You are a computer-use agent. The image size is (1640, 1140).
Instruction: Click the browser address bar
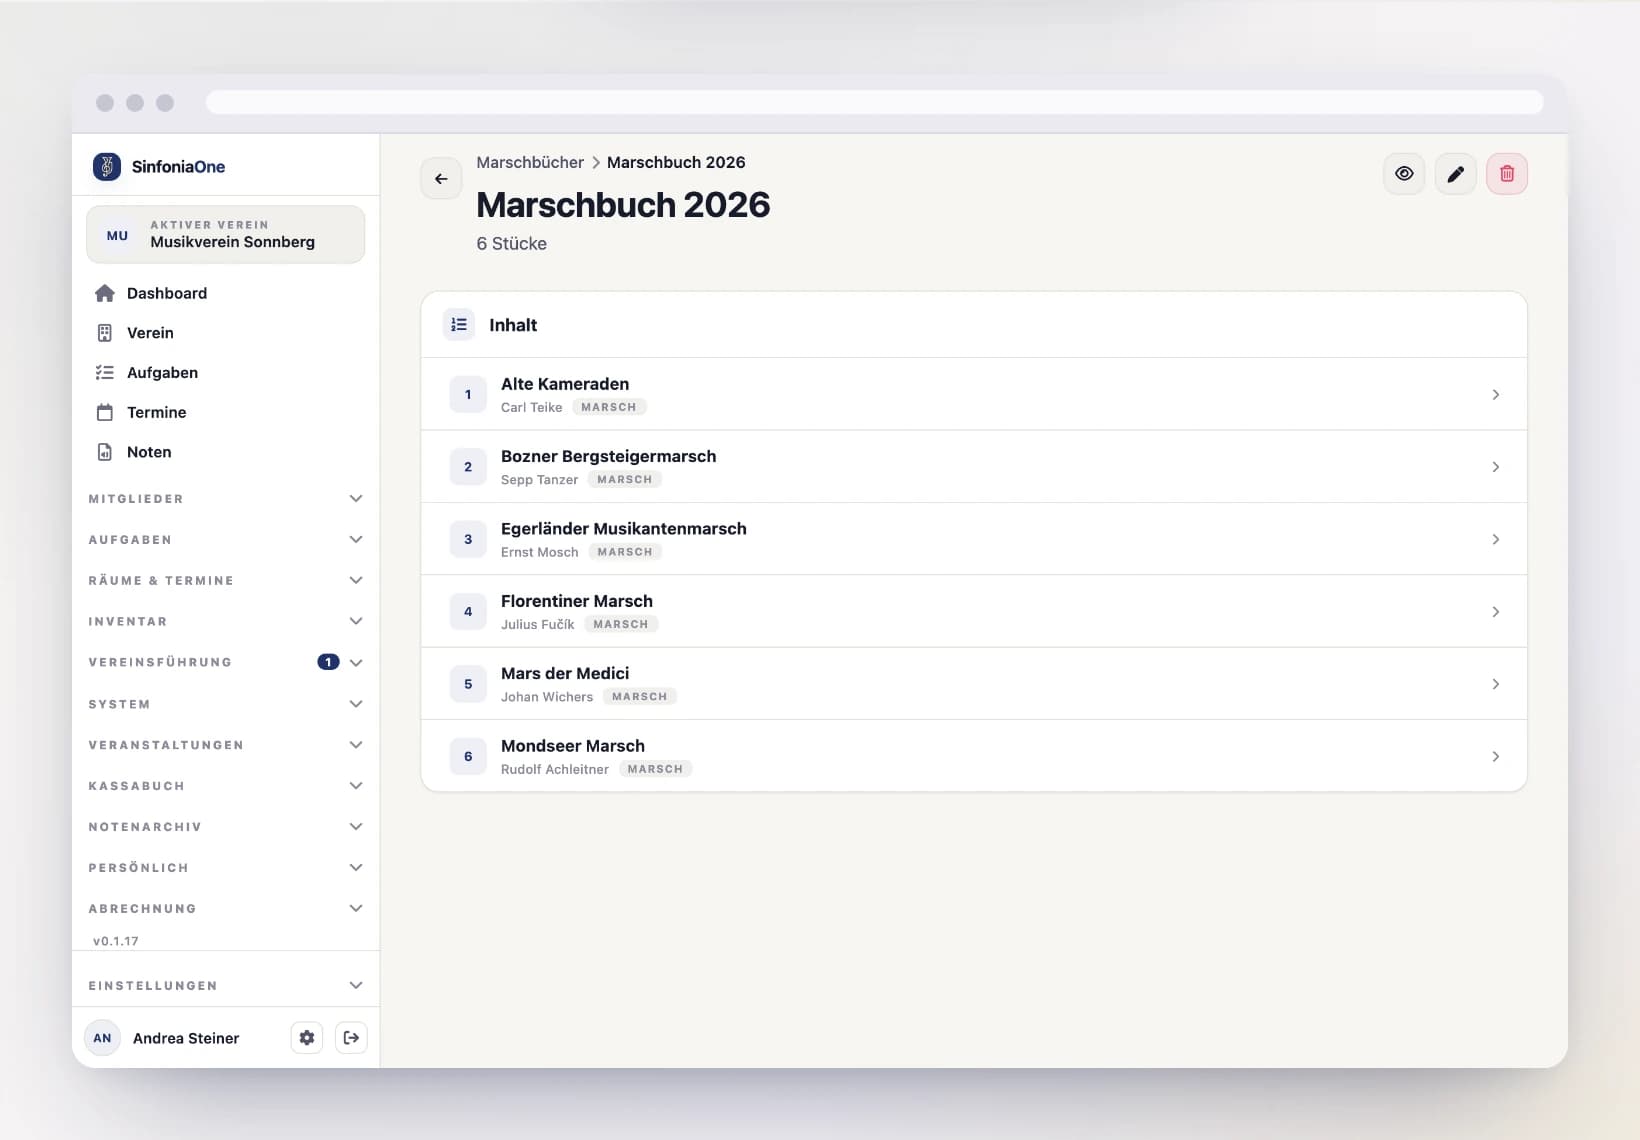pos(874,103)
